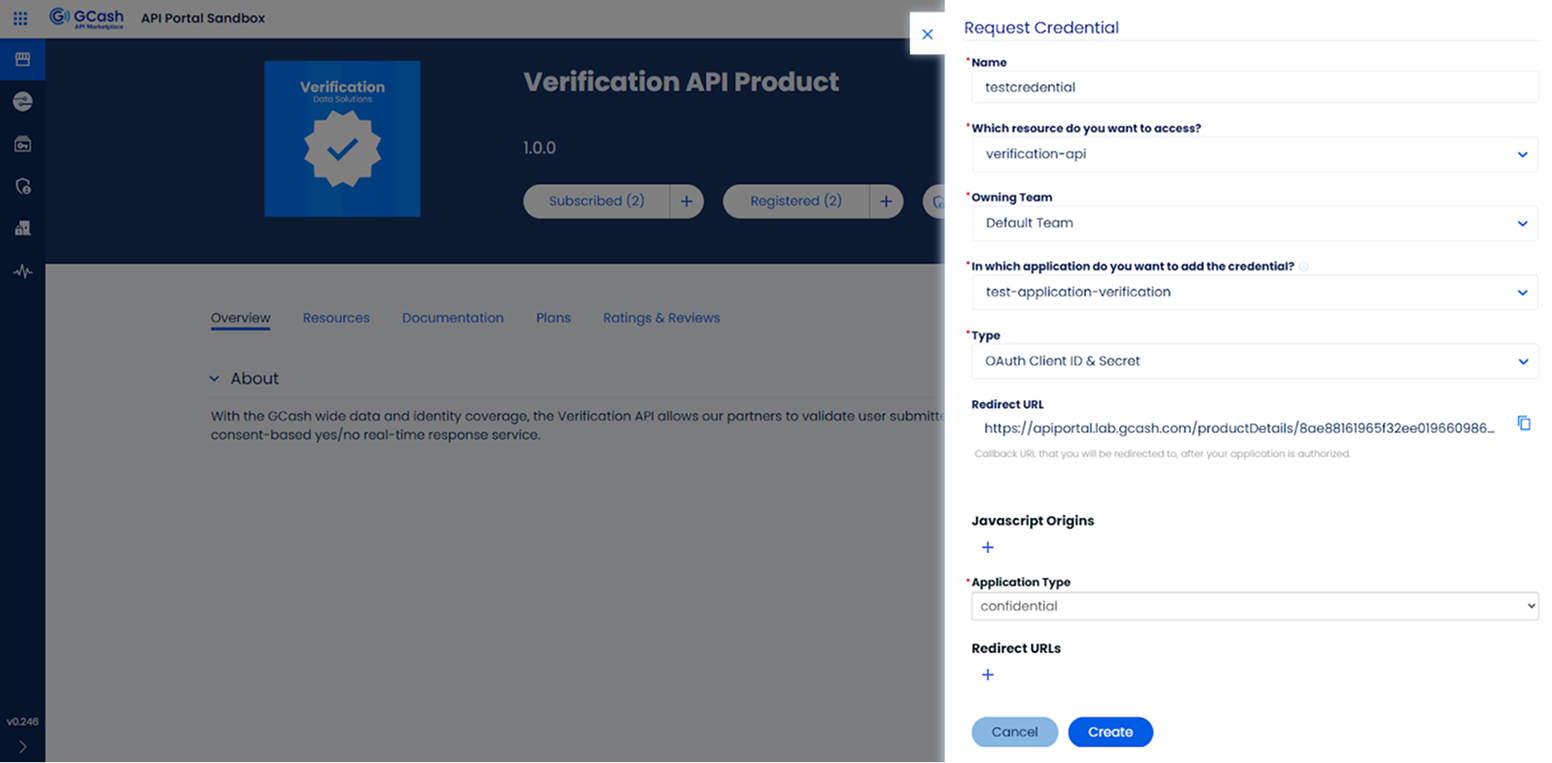Switch to the Overview tab

240,318
